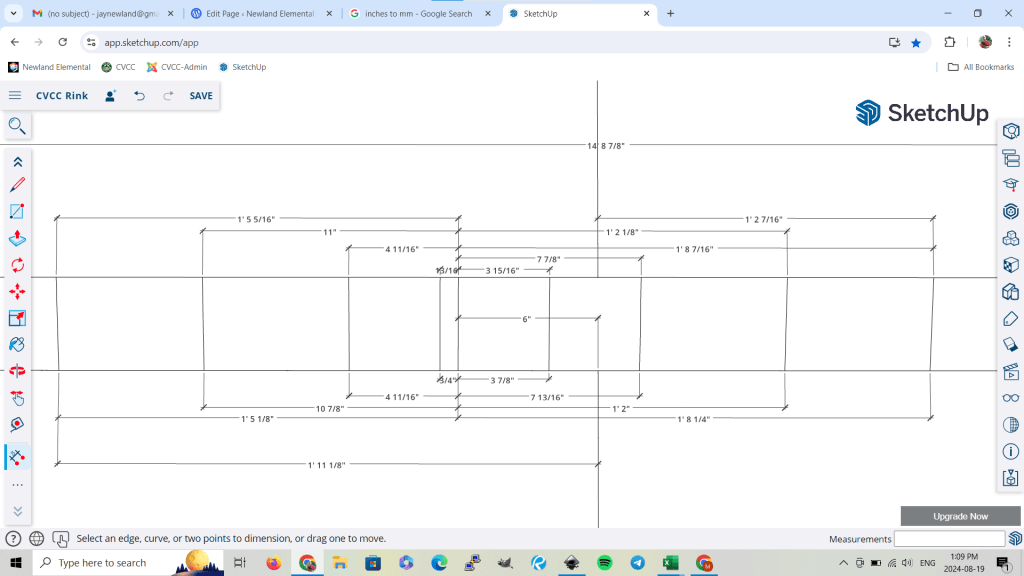Open the Search SketchUp magnifier
Image resolution: width=1024 pixels, height=576 pixels.
click(x=17, y=126)
